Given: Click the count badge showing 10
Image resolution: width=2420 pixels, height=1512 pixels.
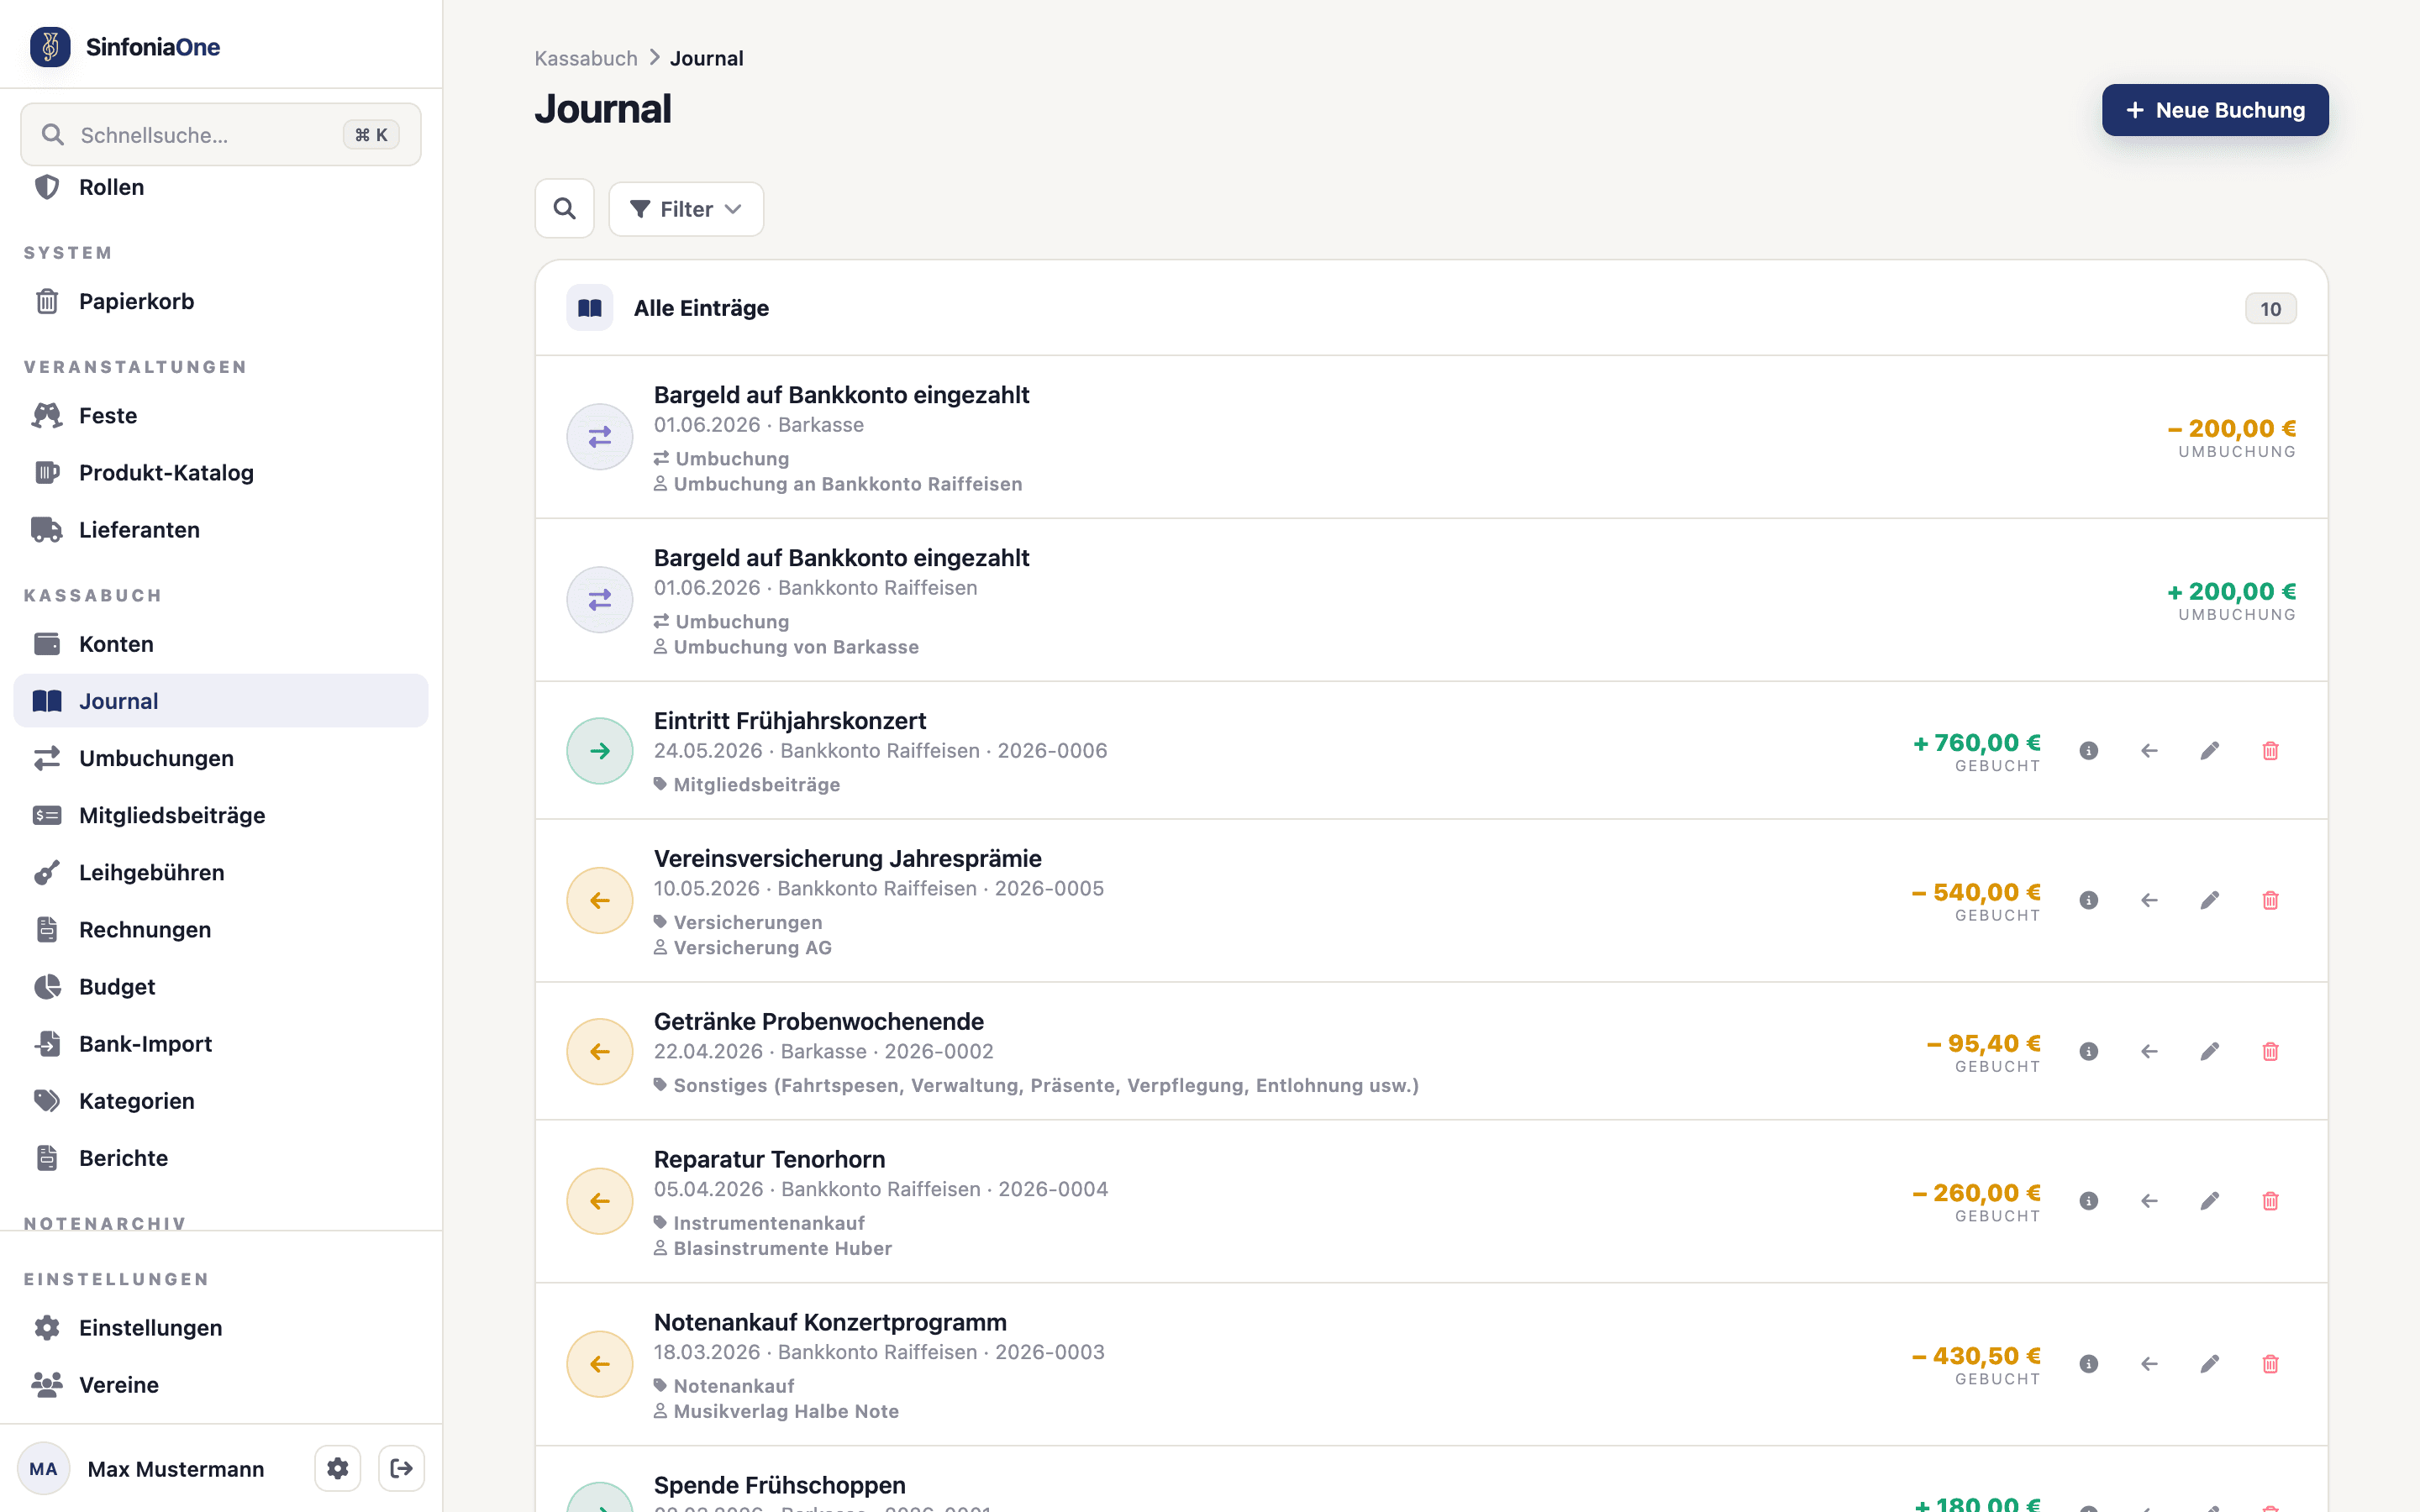Looking at the screenshot, I should [2270, 309].
